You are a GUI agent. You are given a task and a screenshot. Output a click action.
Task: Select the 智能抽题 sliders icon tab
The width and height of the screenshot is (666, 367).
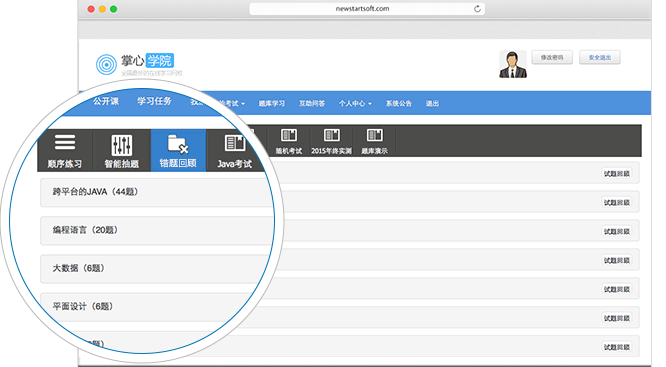tap(121, 150)
